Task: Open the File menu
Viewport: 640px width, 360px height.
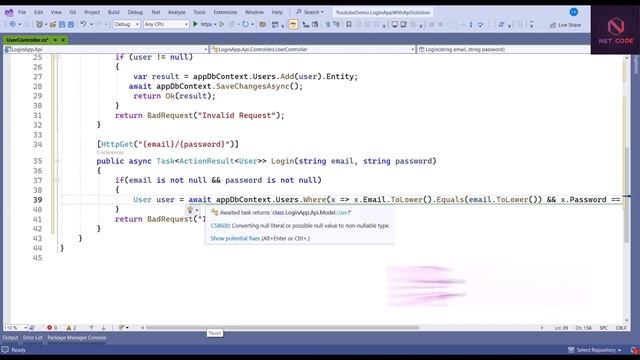Action: (22, 12)
